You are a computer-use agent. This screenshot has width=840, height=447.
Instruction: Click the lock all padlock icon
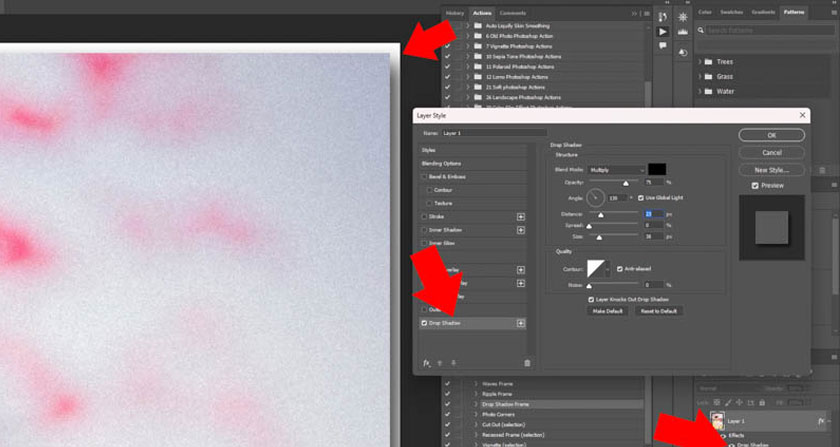(x=762, y=402)
